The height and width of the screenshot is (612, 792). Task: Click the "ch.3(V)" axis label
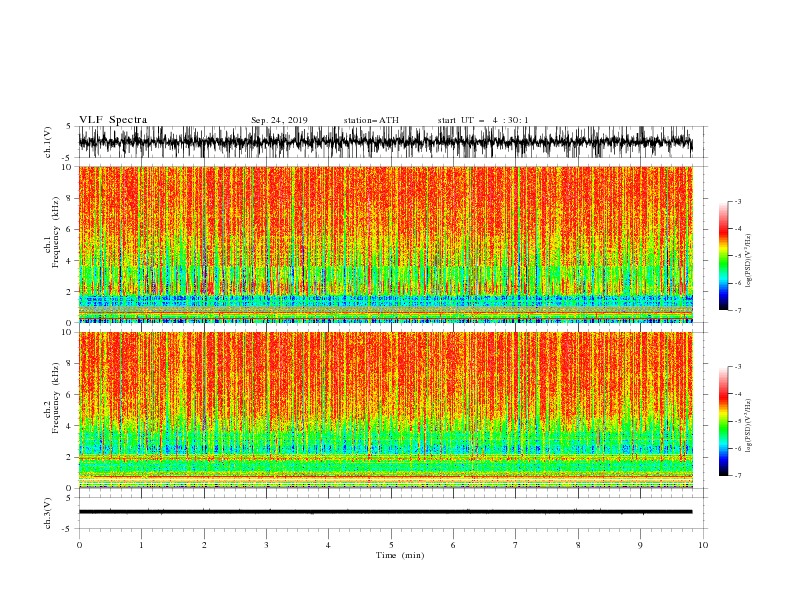pos(48,513)
